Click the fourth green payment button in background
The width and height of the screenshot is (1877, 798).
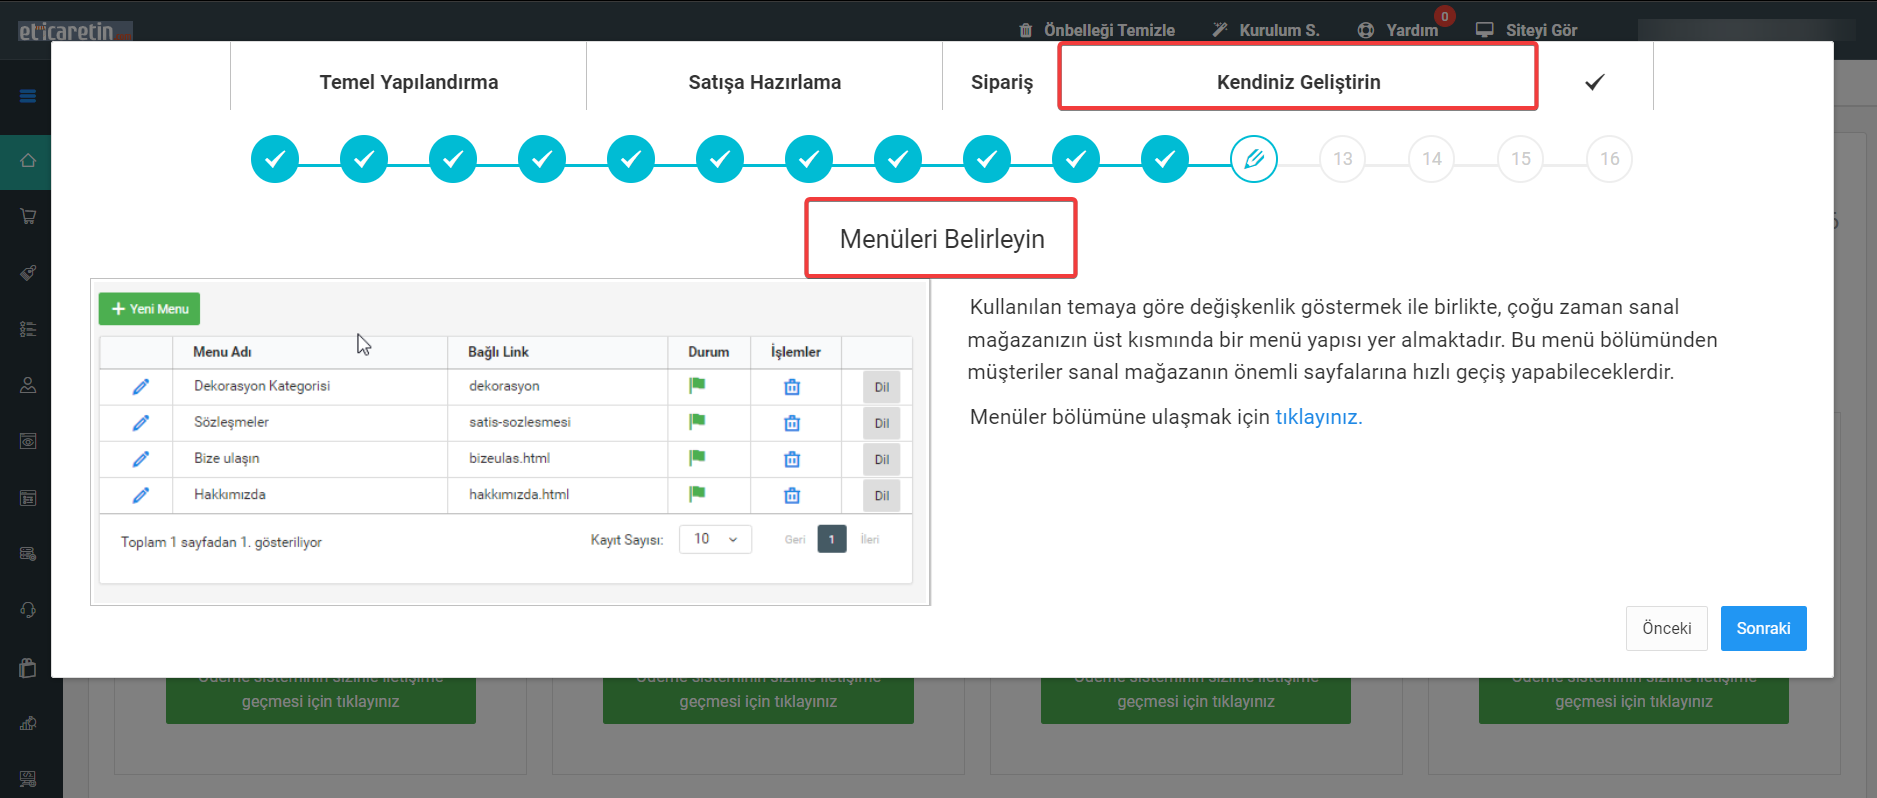click(x=1634, y=700)
